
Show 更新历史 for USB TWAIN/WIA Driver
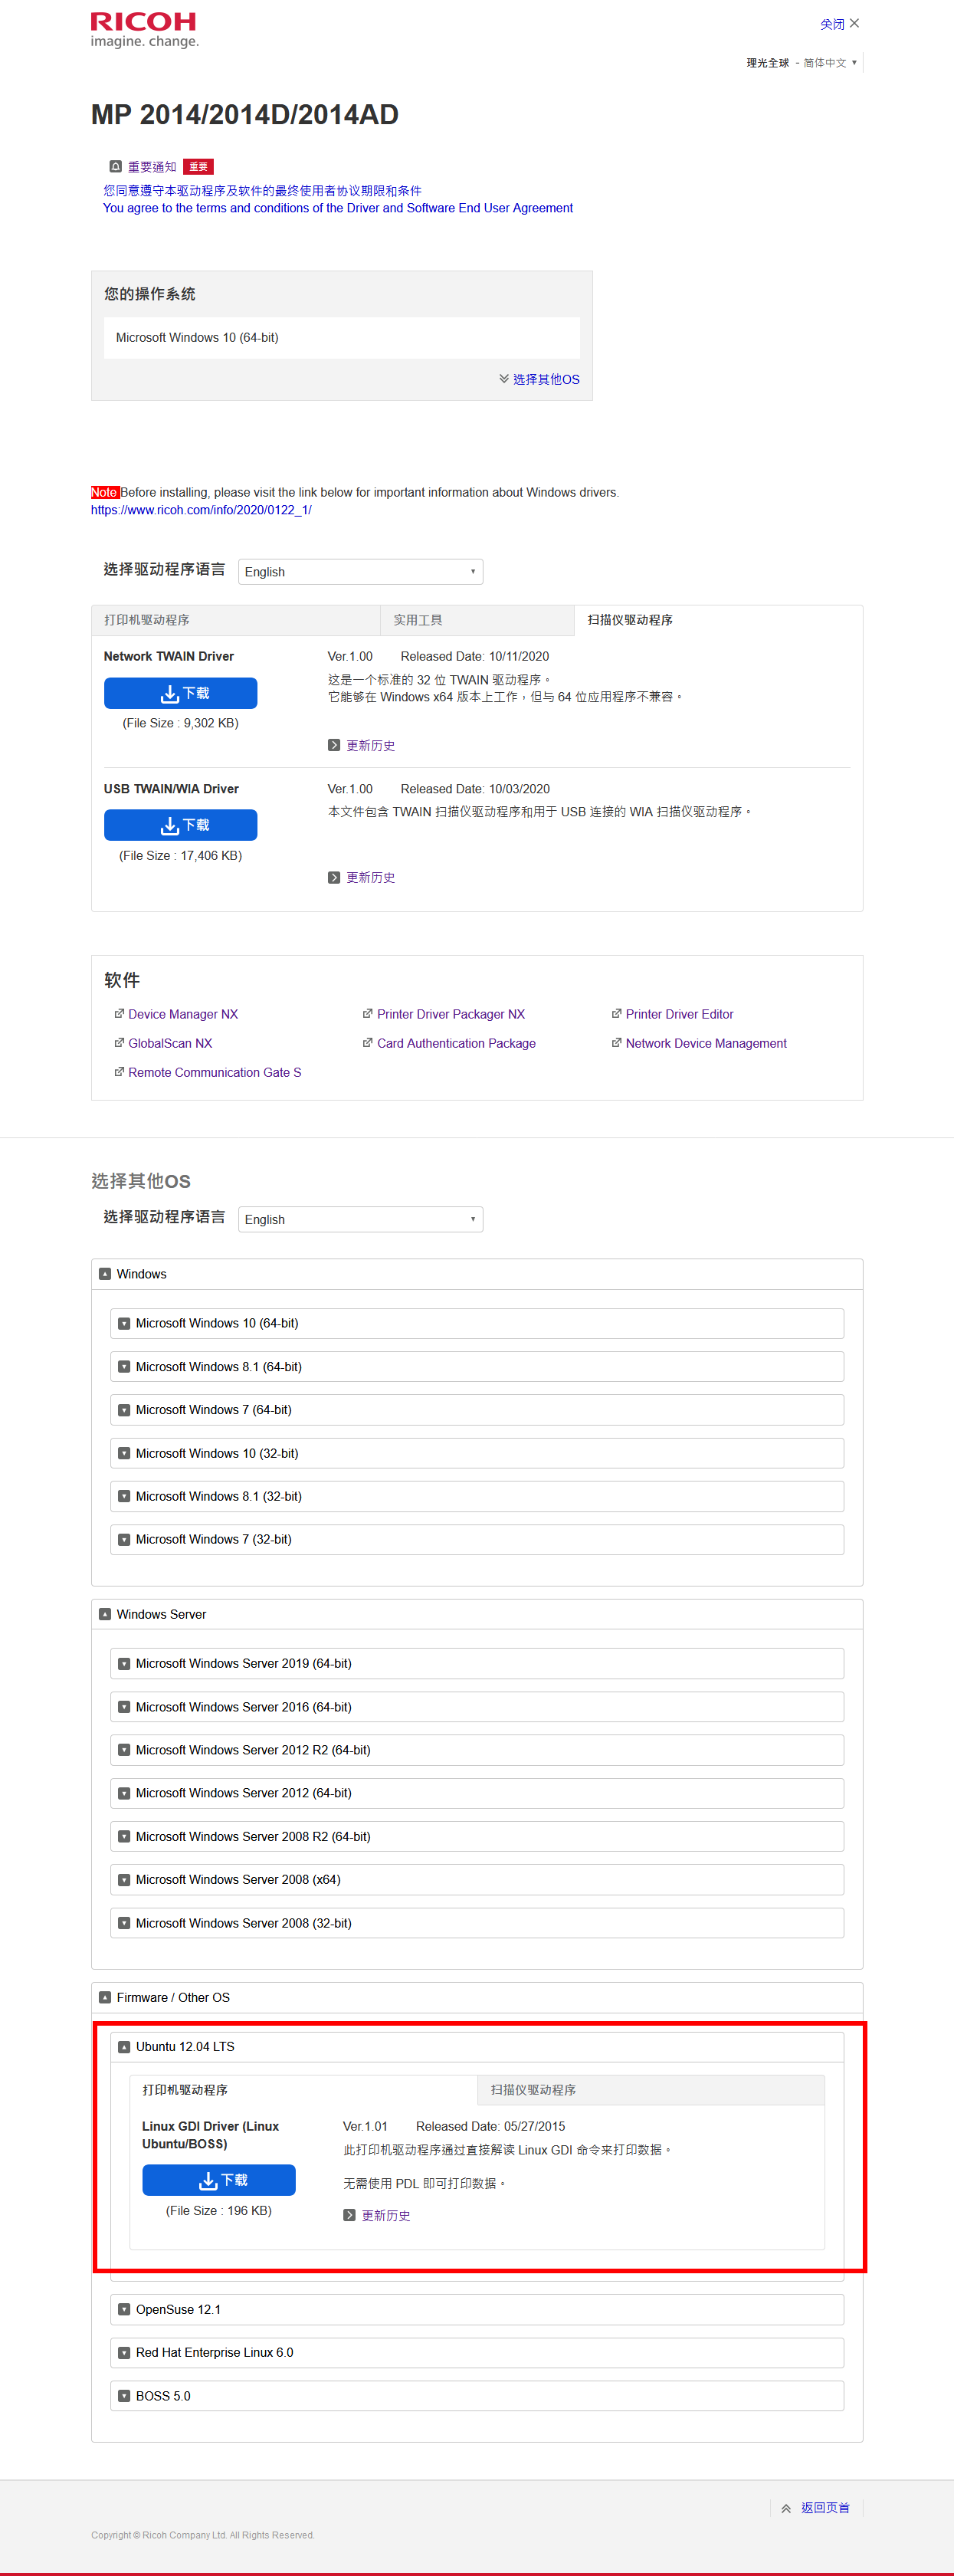point(362,877)
